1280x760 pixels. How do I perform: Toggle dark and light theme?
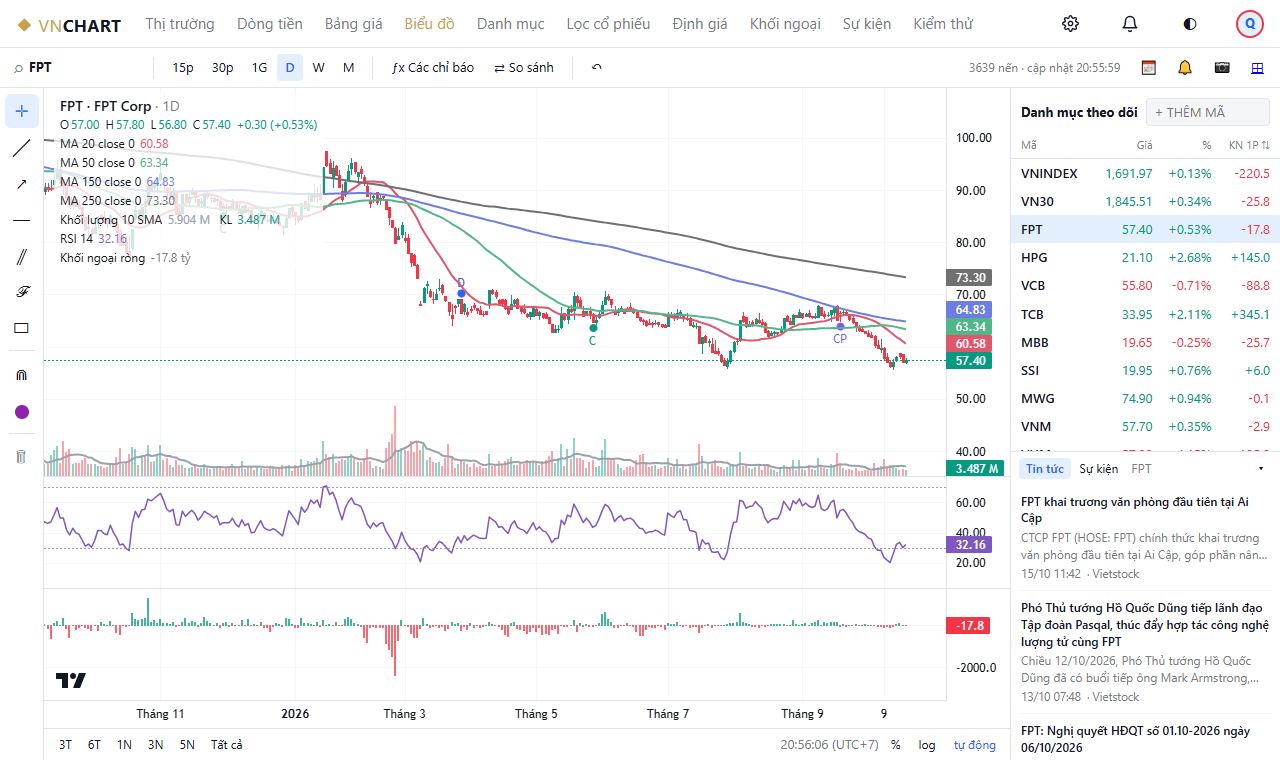click(x=1190, y=24)
